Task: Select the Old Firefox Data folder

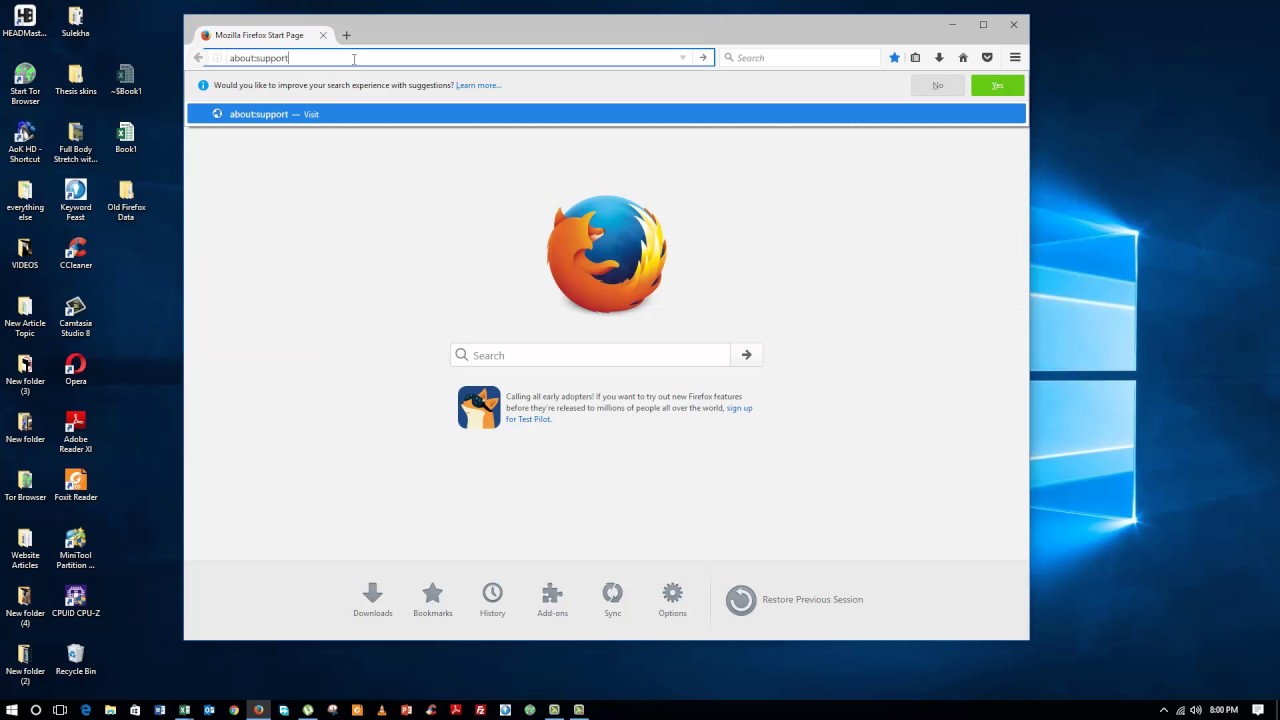Action: [x=126, y=200]
